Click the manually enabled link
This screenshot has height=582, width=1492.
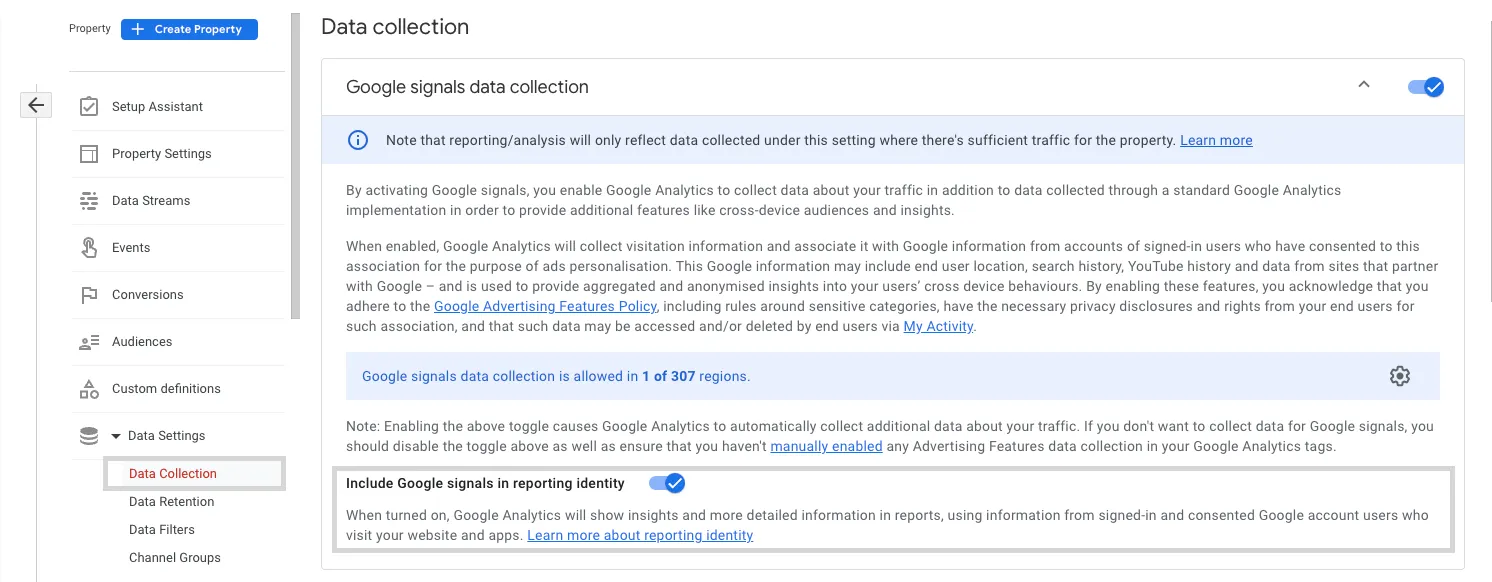point(826,446)
